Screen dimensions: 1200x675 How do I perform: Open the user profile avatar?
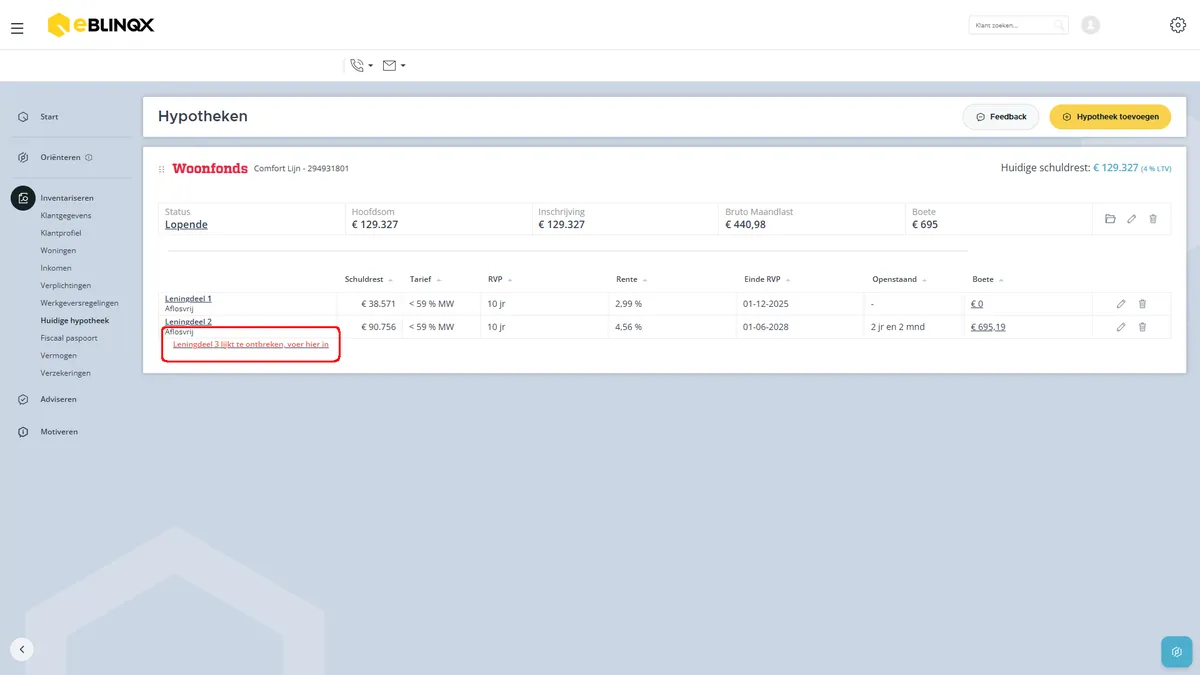tap(1091, 25)
